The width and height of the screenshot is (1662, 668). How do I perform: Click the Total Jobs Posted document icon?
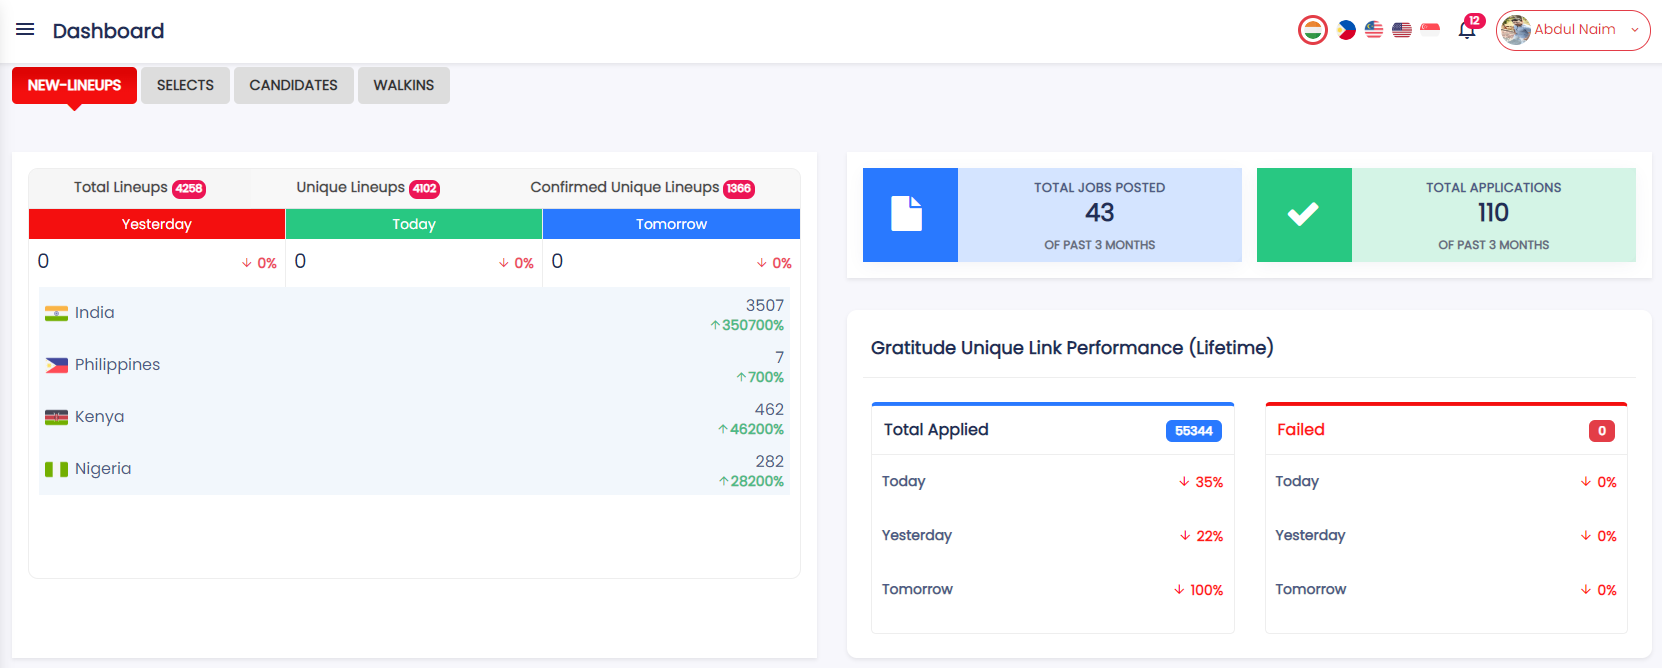909,215
